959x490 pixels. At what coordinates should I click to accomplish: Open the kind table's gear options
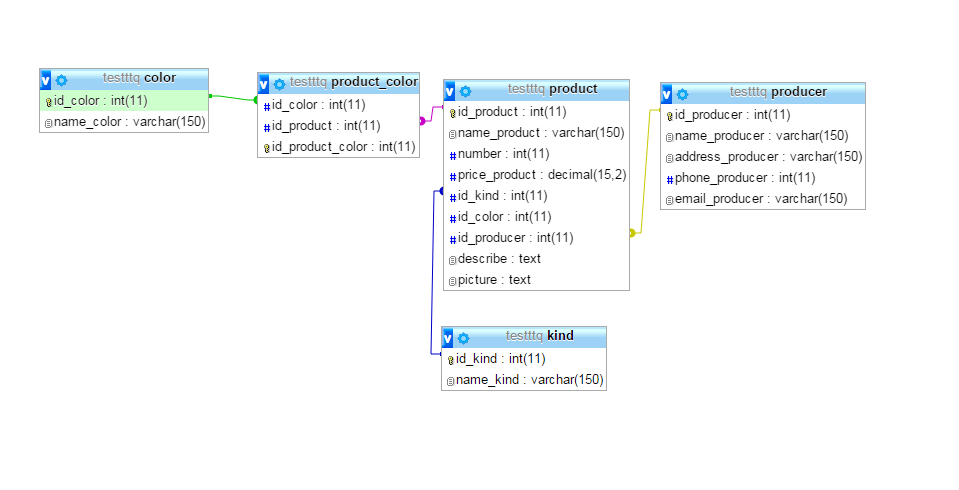tap(463, 338)
